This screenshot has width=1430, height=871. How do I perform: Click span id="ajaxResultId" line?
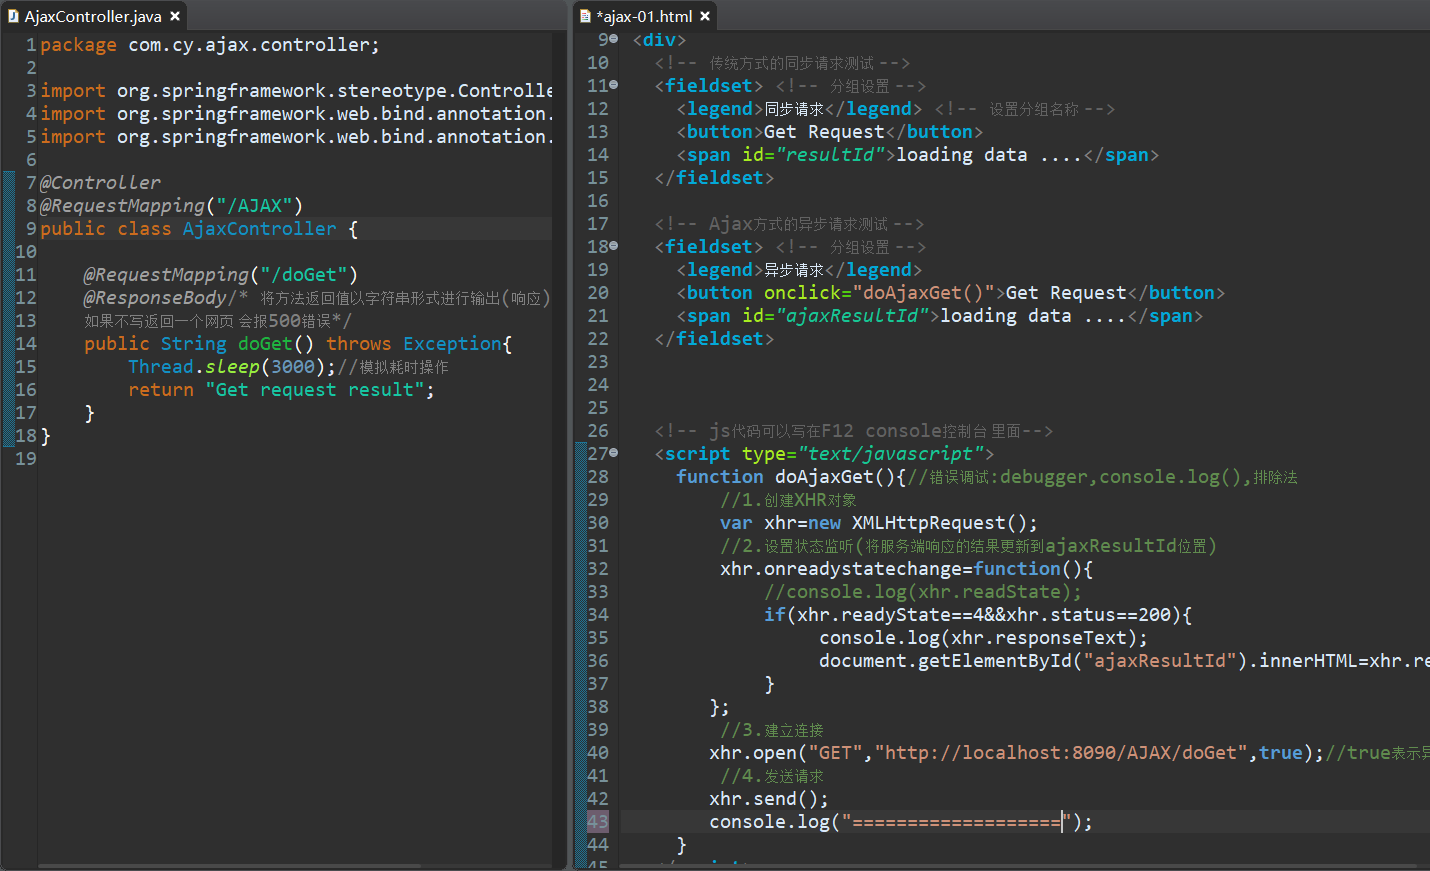pos(940,315)
